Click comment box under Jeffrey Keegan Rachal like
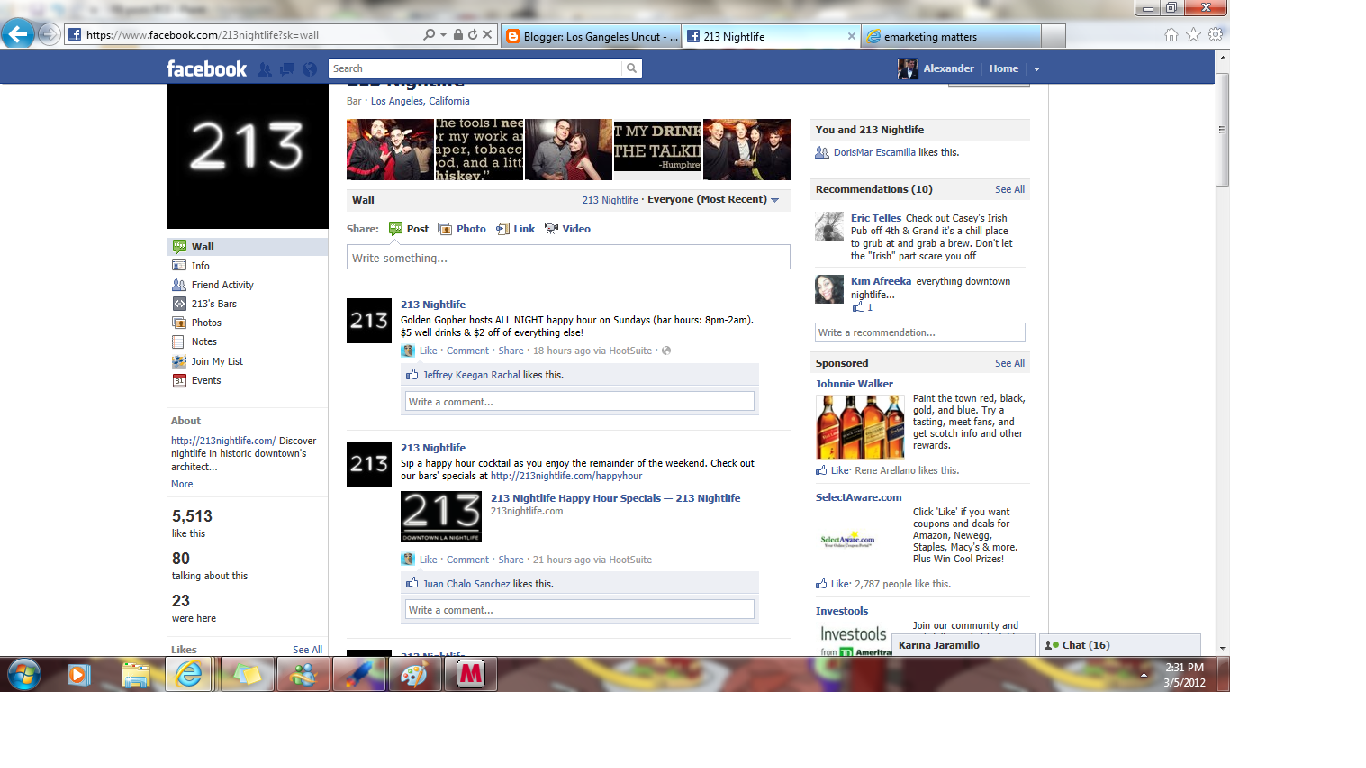 pos(579,401)
